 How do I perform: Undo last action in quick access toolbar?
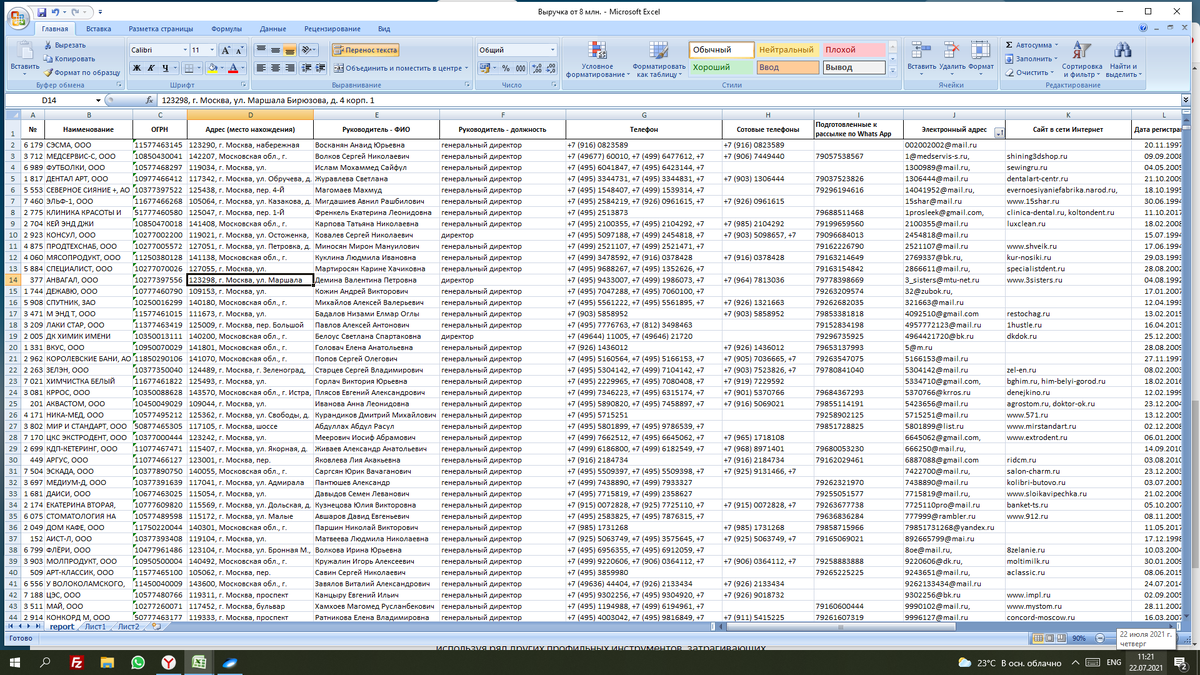55,12
